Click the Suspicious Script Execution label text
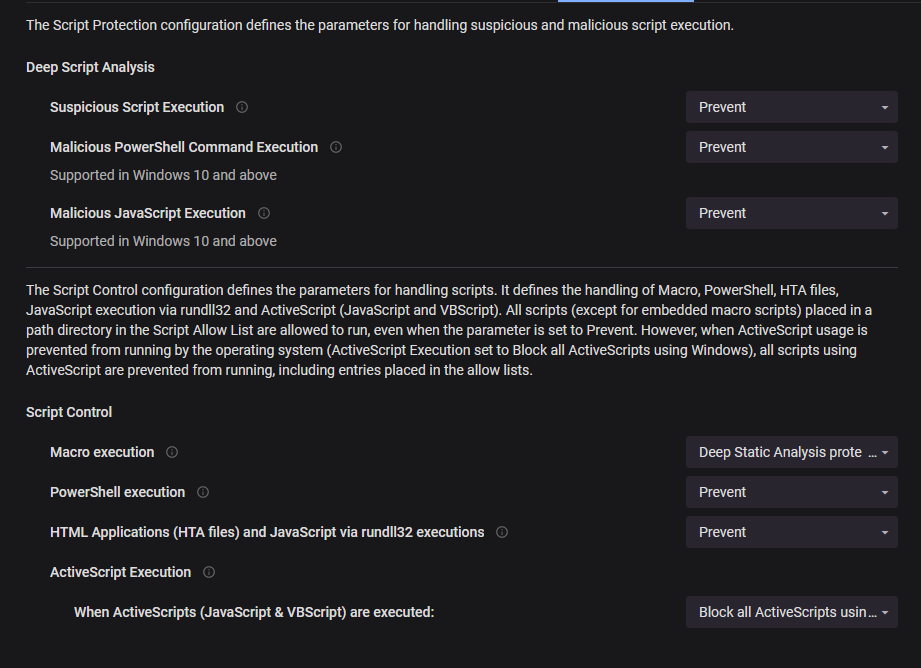The image size is (921, 668). (x=137, y=107)
